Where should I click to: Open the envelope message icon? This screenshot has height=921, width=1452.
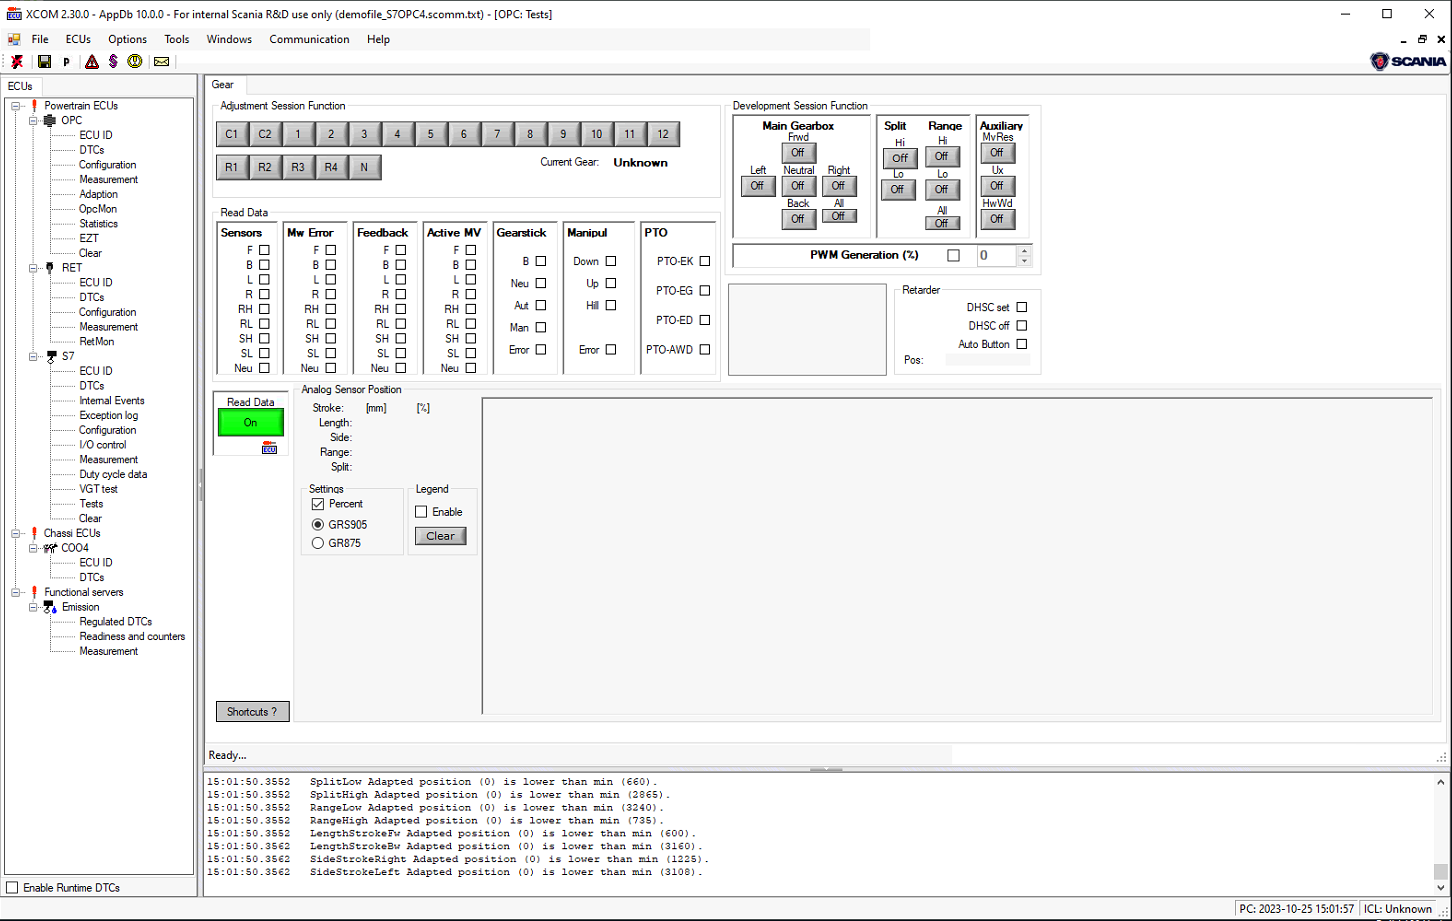coord(161,62)
